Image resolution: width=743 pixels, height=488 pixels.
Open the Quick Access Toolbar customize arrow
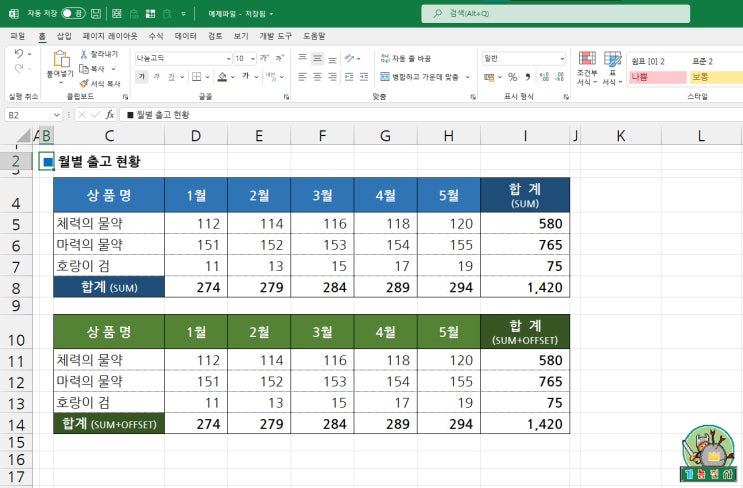[183, 14]
